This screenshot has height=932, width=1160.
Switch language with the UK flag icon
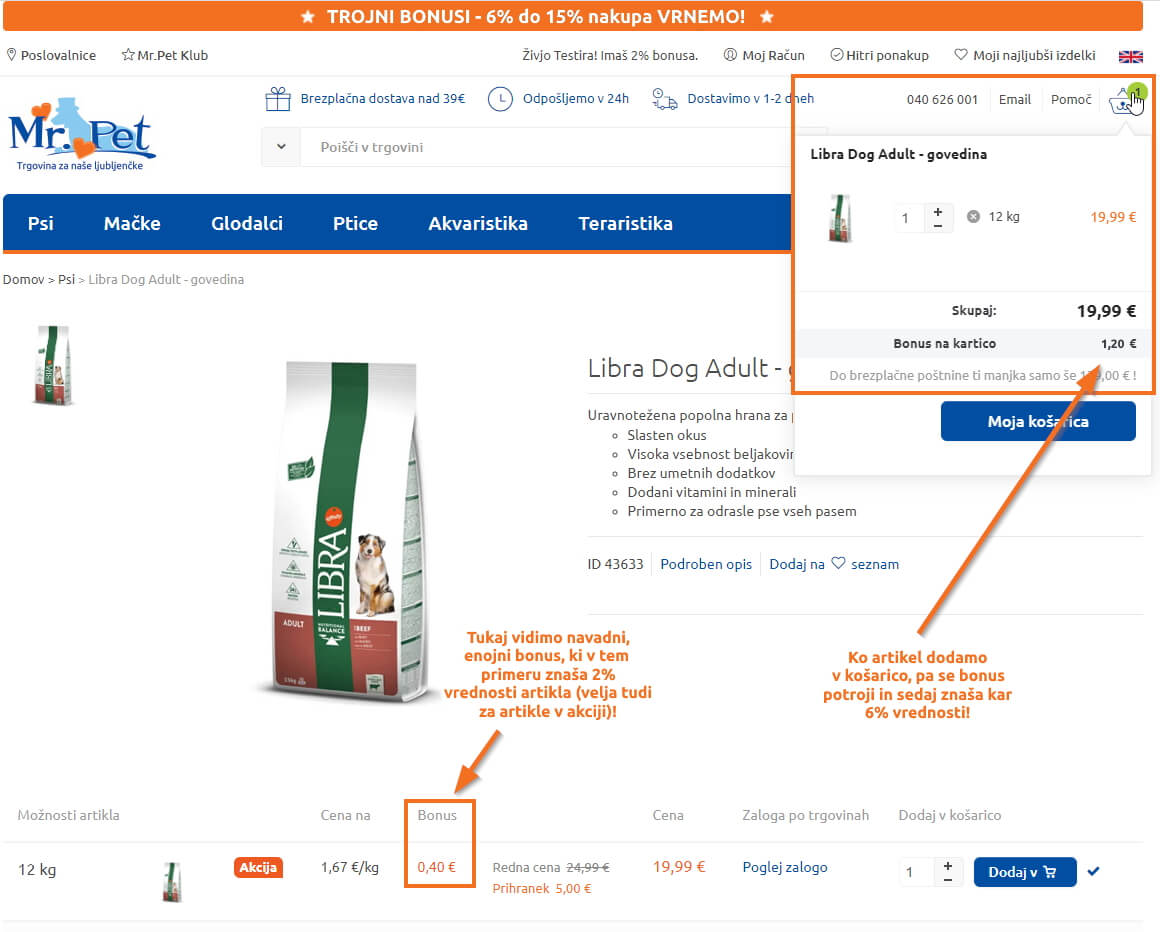pos(1130,56)
